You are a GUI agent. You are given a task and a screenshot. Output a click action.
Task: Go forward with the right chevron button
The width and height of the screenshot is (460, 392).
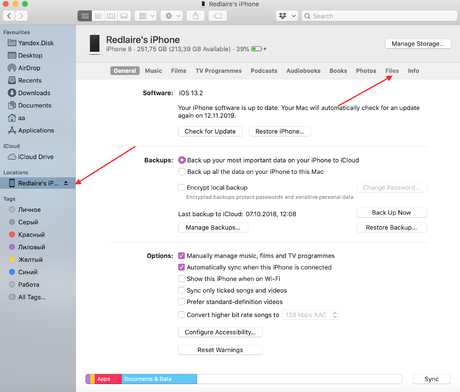pyautogui.click(x=21, y=16)
